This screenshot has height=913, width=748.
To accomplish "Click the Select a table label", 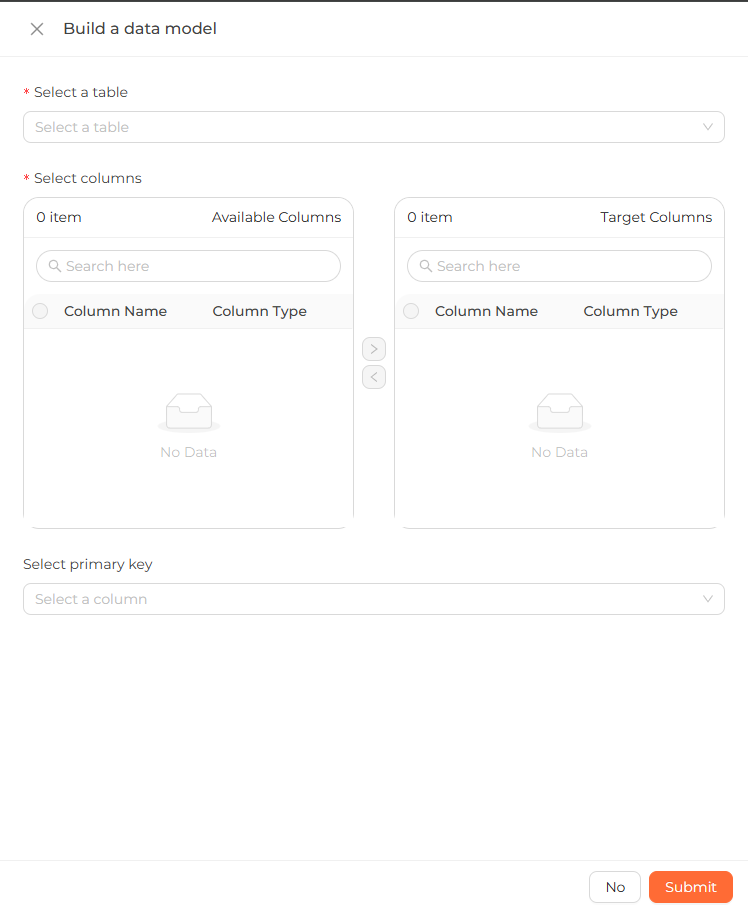I will pos(81,92).
